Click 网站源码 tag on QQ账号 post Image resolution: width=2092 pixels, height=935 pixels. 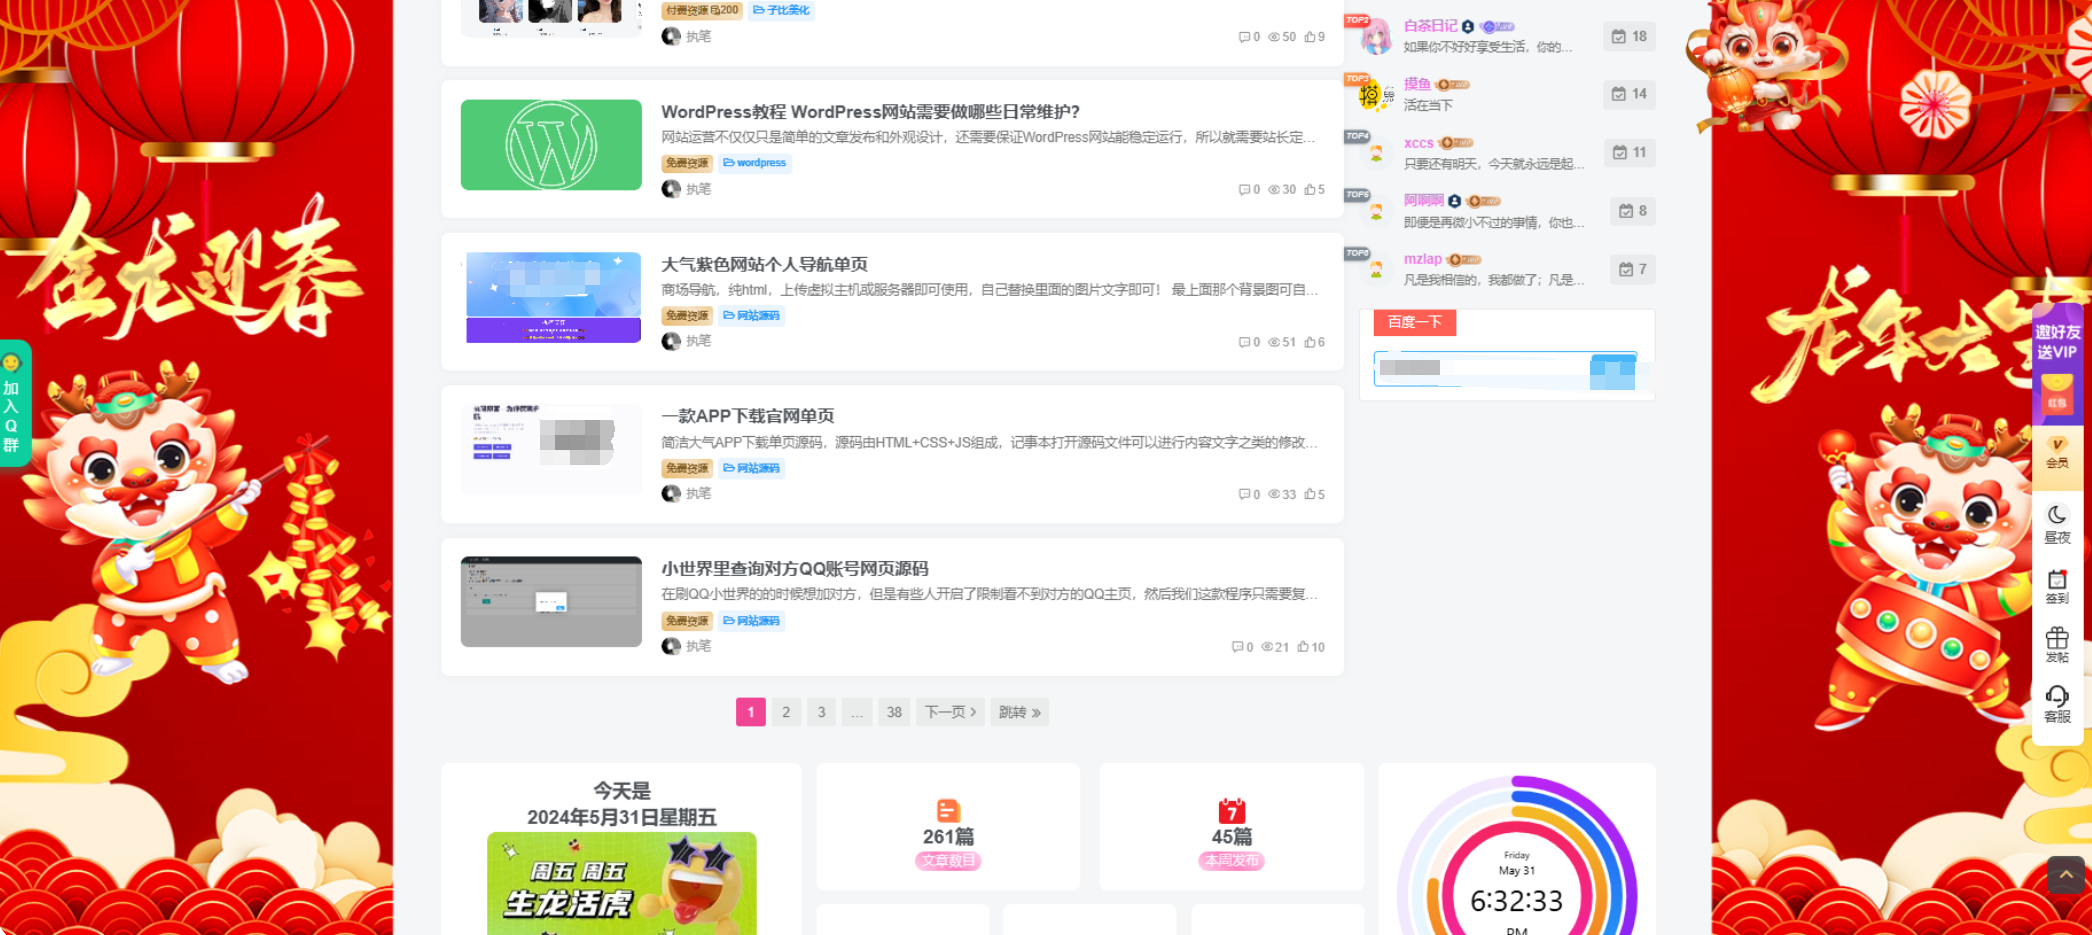751,621
